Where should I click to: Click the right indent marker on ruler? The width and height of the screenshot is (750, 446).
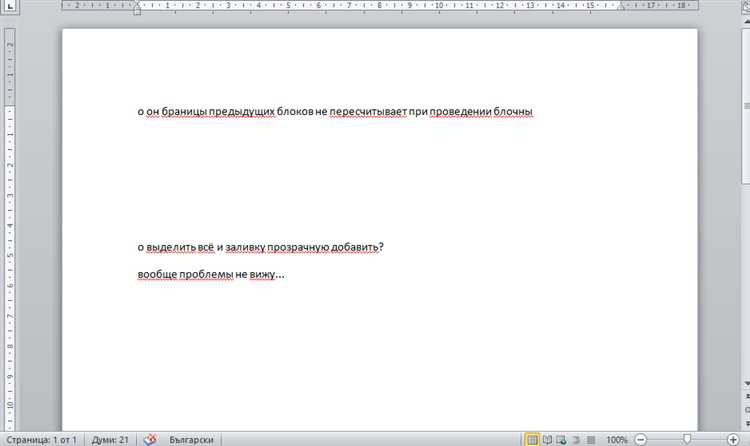pyautogui.click(x=620, y=6)
